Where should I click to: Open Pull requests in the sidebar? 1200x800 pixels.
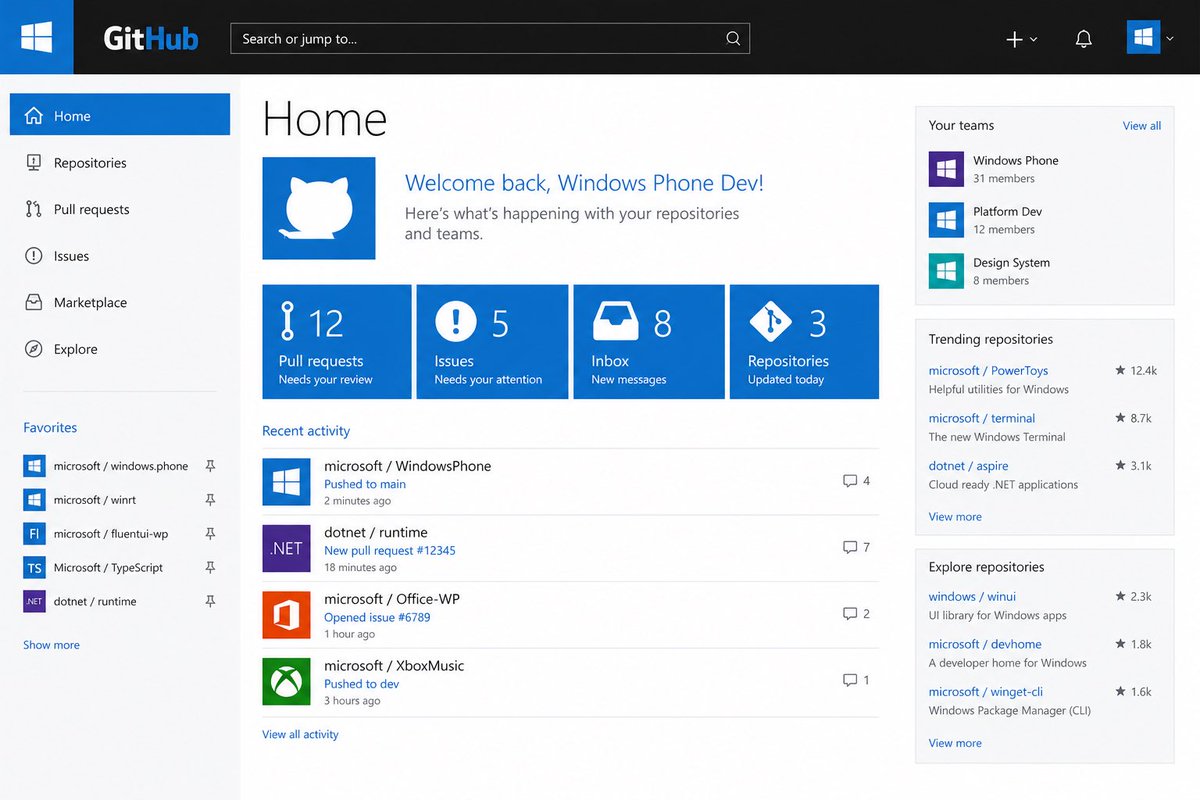[120, 209]
